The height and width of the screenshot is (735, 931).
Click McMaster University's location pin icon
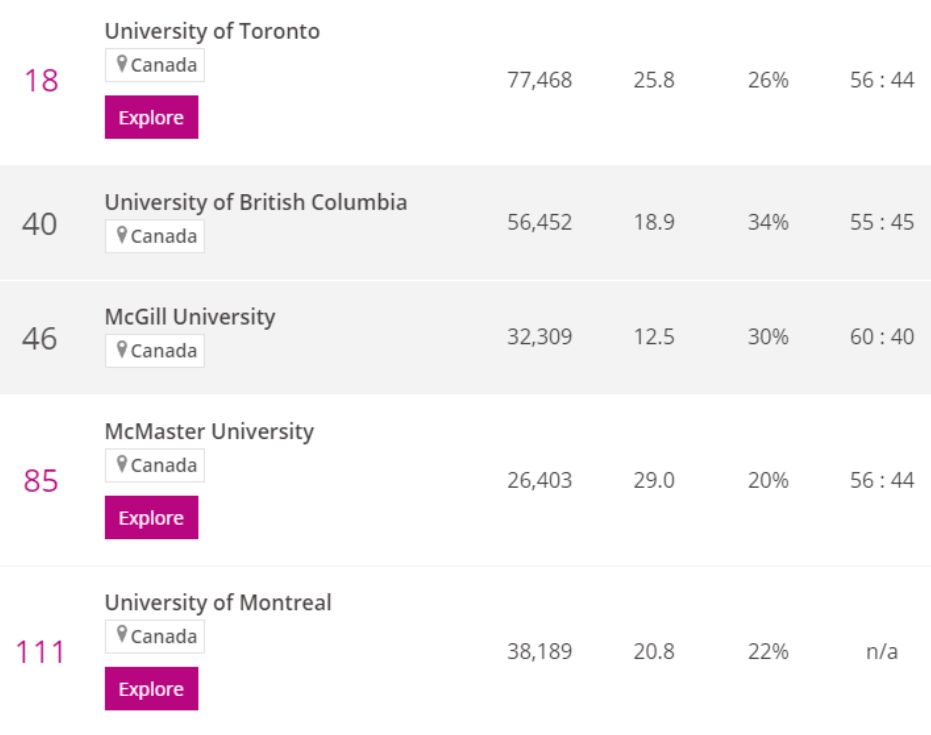tap(122, 465)
